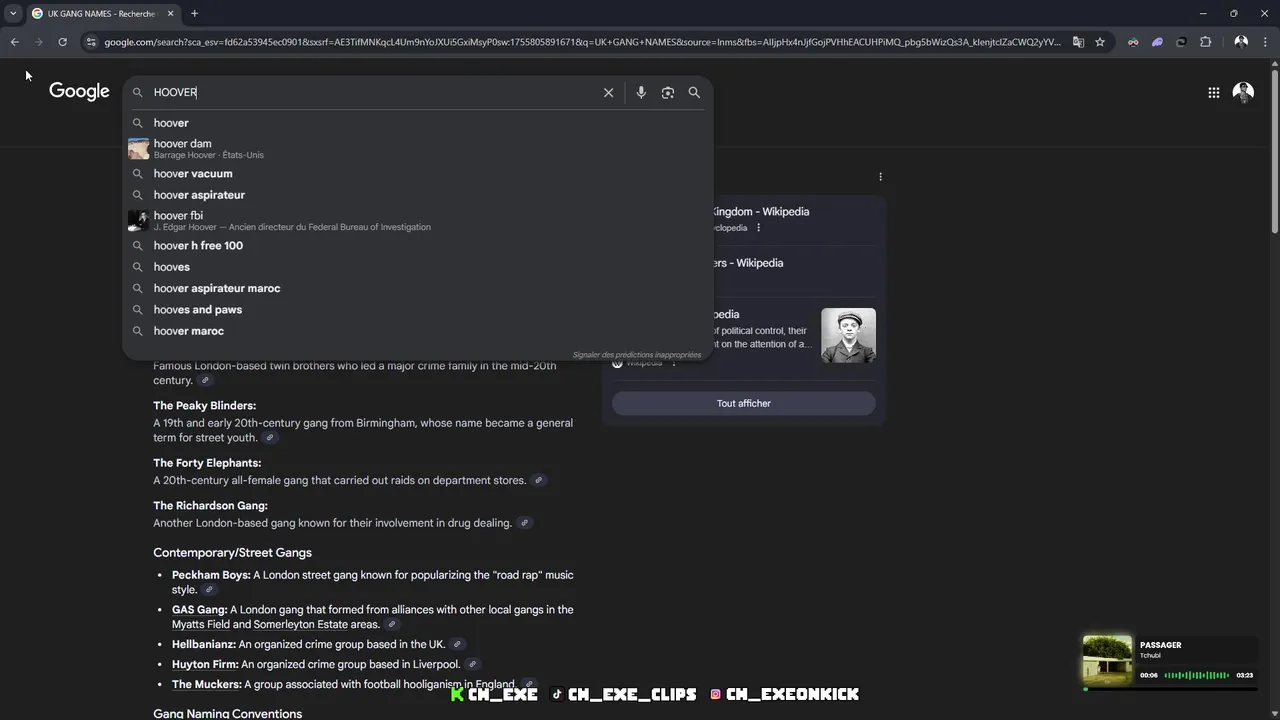Choose the 'hoover vacuum' suggestion
This screenshot has width=1280, height=720.
(x=418, y=173)
